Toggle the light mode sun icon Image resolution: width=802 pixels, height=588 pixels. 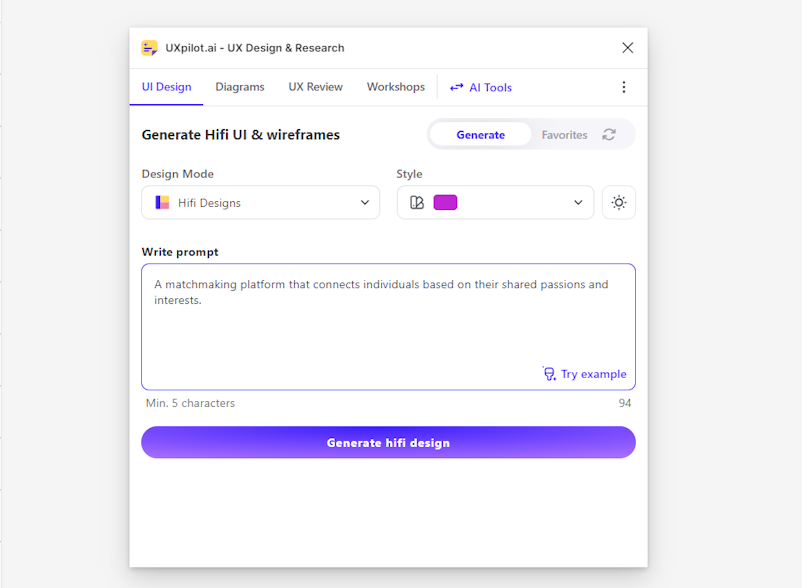pyautogui.click(x=619, y=202)
